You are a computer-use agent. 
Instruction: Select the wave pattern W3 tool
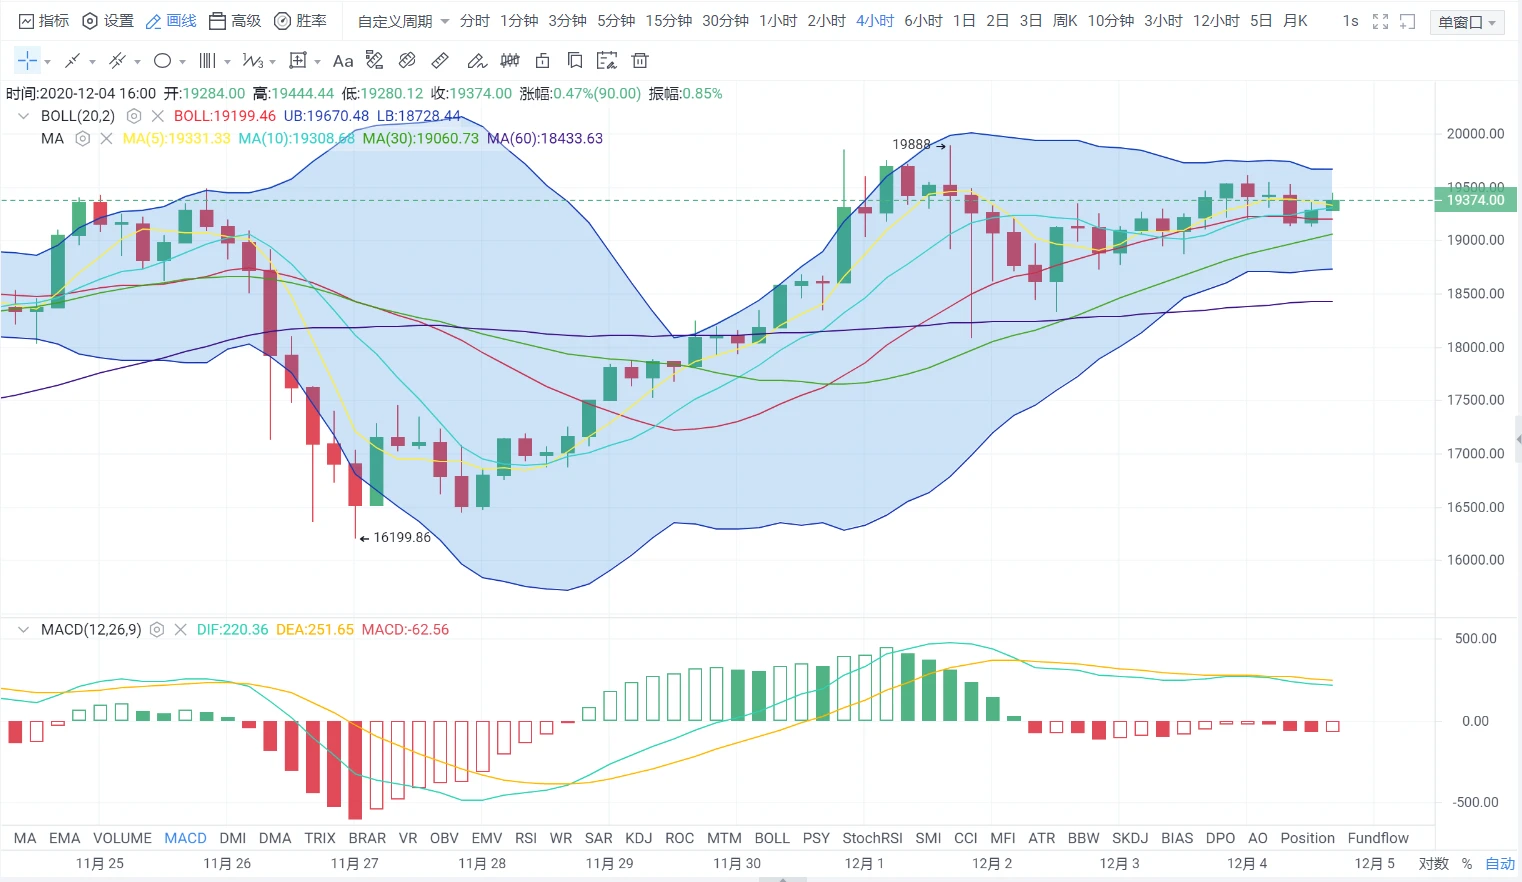click(252, 61)
